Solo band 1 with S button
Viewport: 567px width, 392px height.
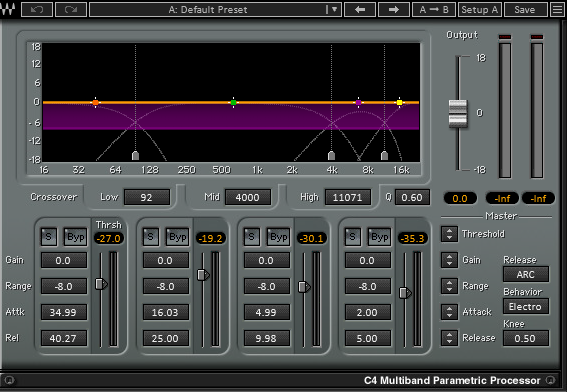click(x=48, y=237)
